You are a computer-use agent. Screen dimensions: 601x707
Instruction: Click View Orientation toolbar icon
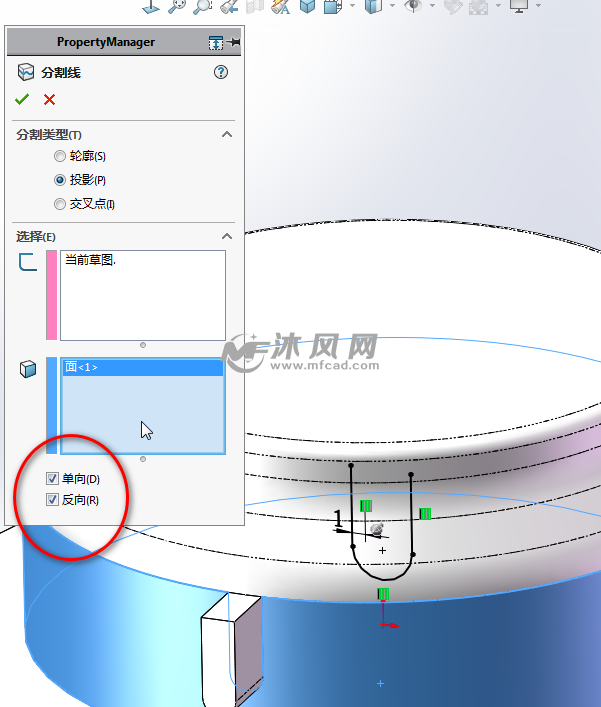[x=333, y=5]
